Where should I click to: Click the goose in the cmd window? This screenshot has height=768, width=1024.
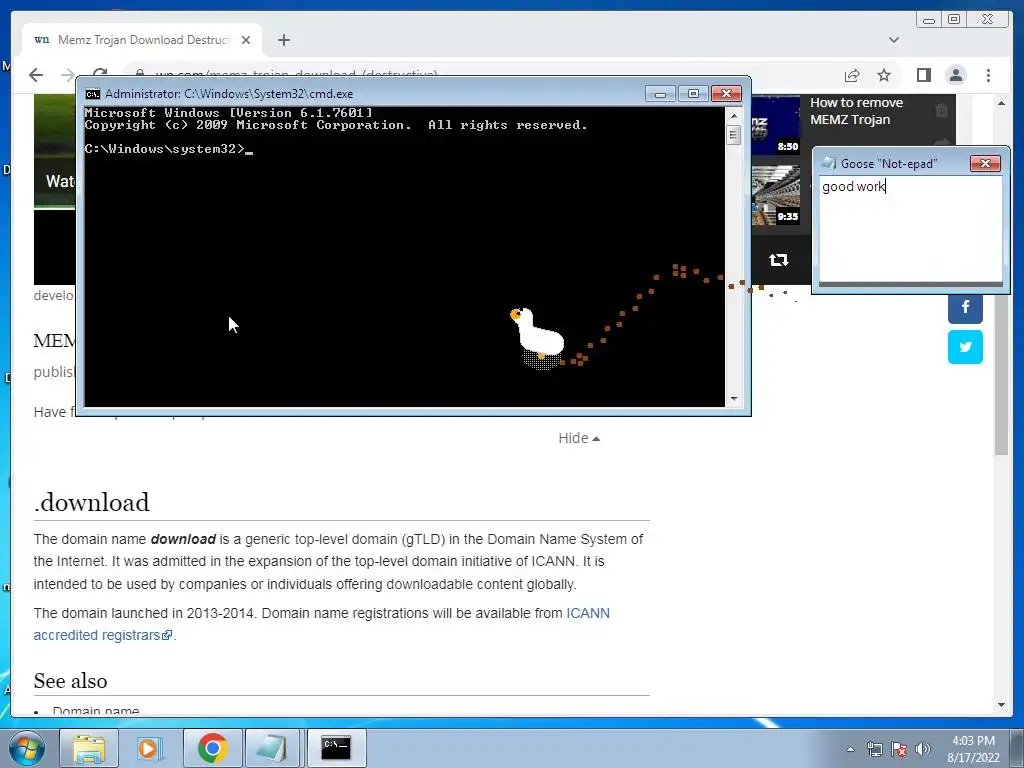click(x=537, y=336)
